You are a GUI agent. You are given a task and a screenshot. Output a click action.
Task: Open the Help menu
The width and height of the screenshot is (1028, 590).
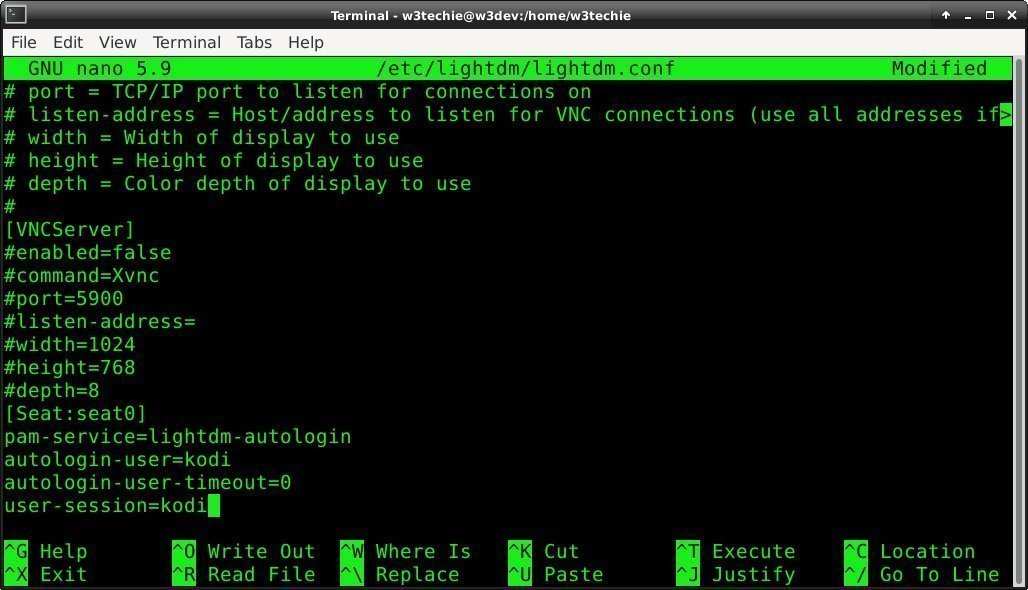(305, 42)
